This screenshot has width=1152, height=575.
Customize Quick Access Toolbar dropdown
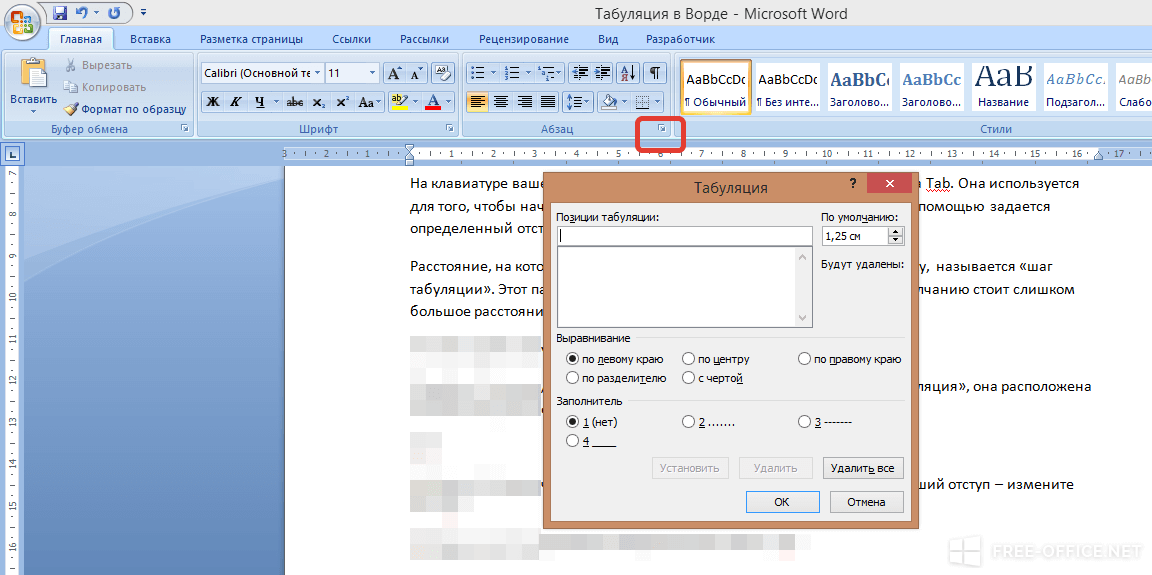coord(143,12)
